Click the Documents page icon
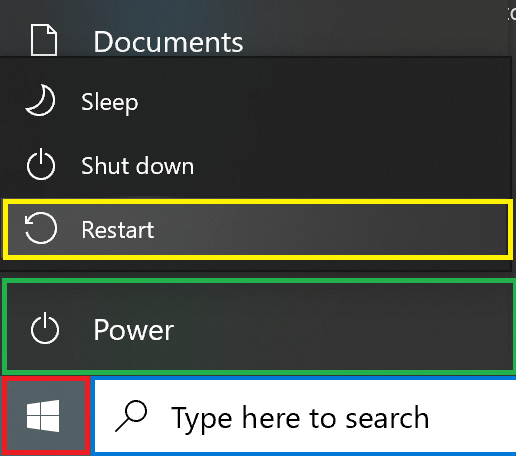516x456 pixels. coord(44,40)
